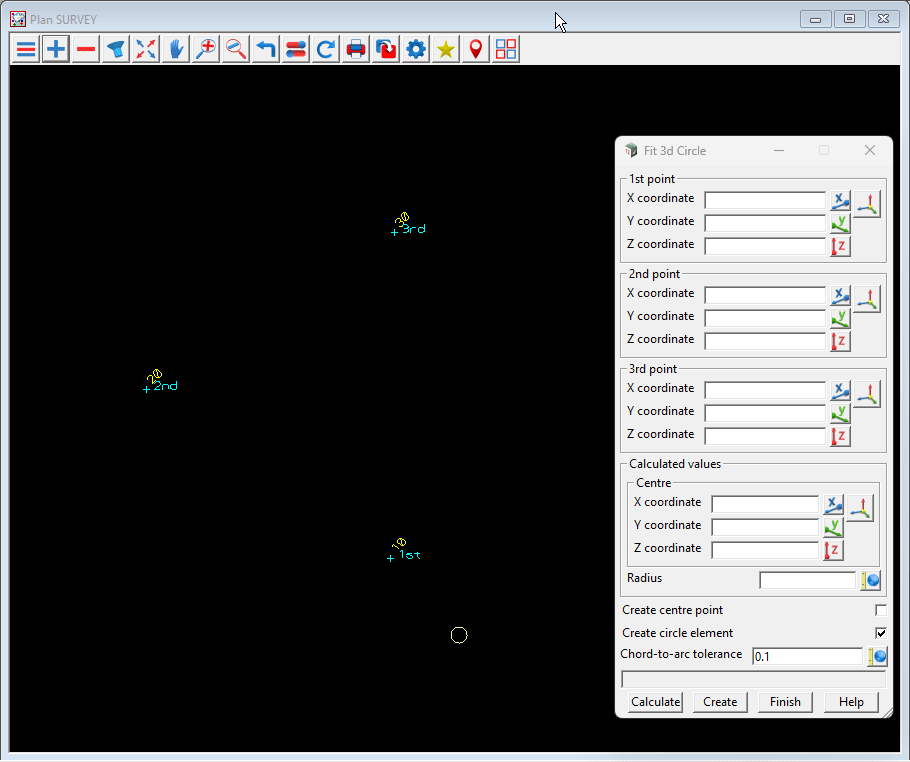Viewport: 910px width, 762px height.
Task: Open the hamburger menu in the Plan toolbar
Action: [26, 49]
